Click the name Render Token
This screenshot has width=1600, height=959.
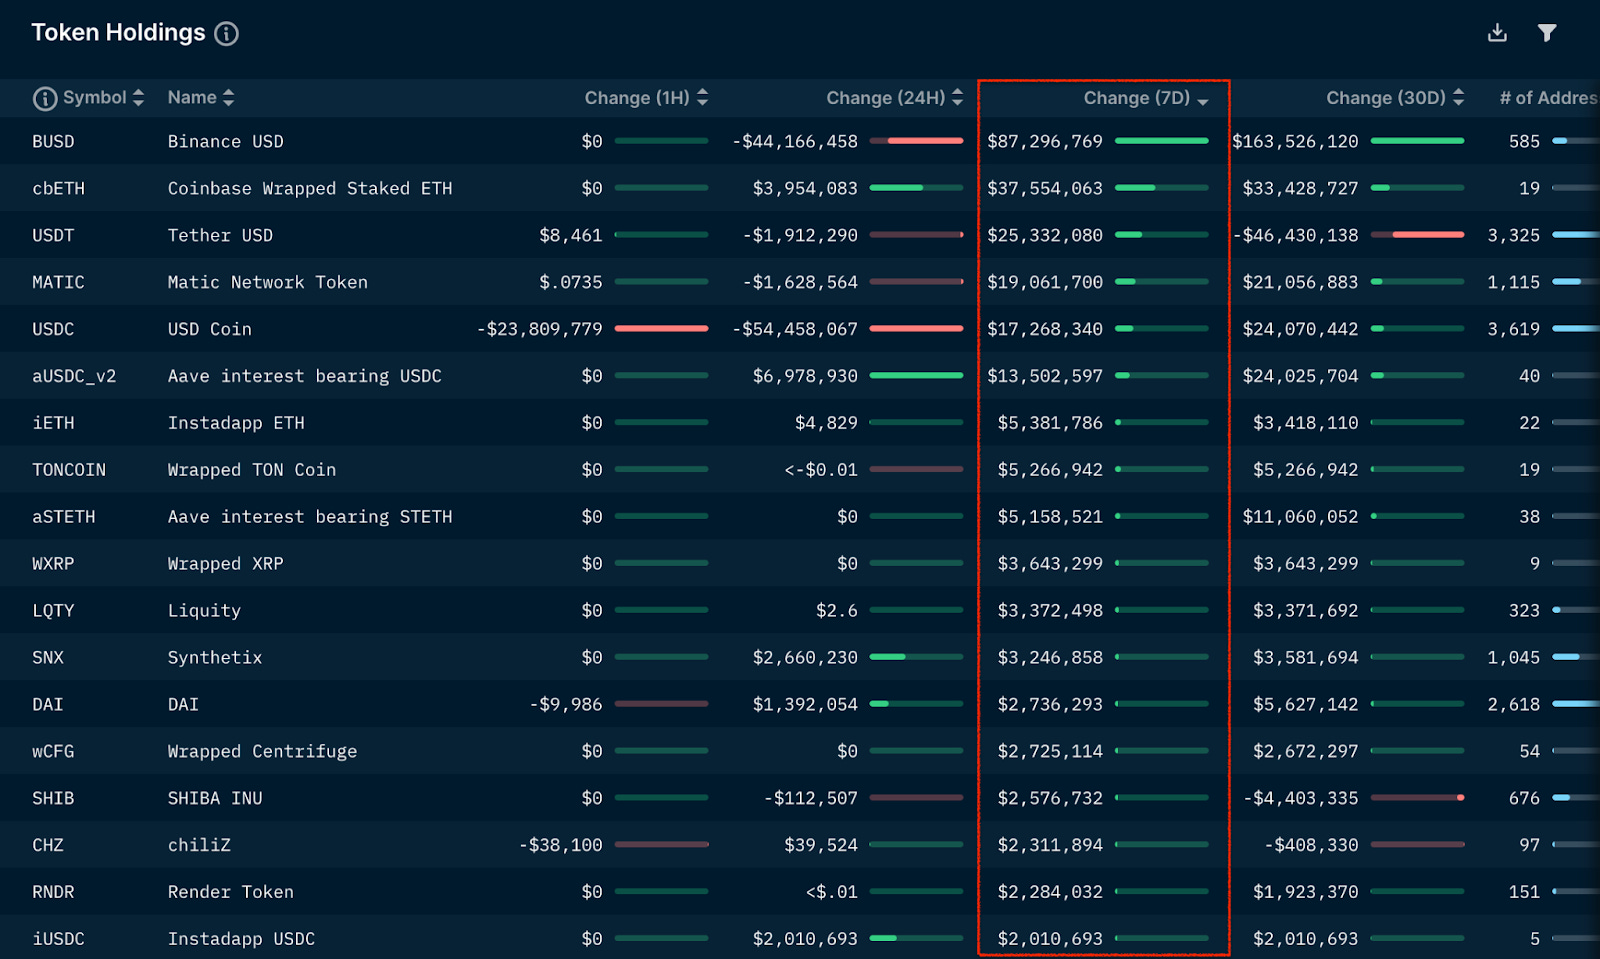tap(231, 892)
